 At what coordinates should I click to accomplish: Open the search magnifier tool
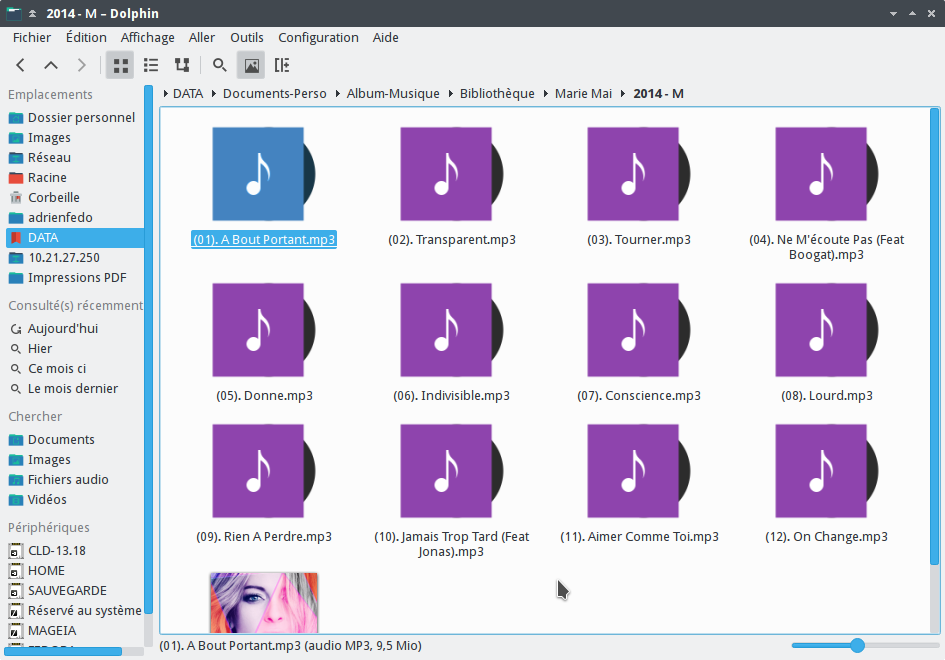[x=220, y=65]
